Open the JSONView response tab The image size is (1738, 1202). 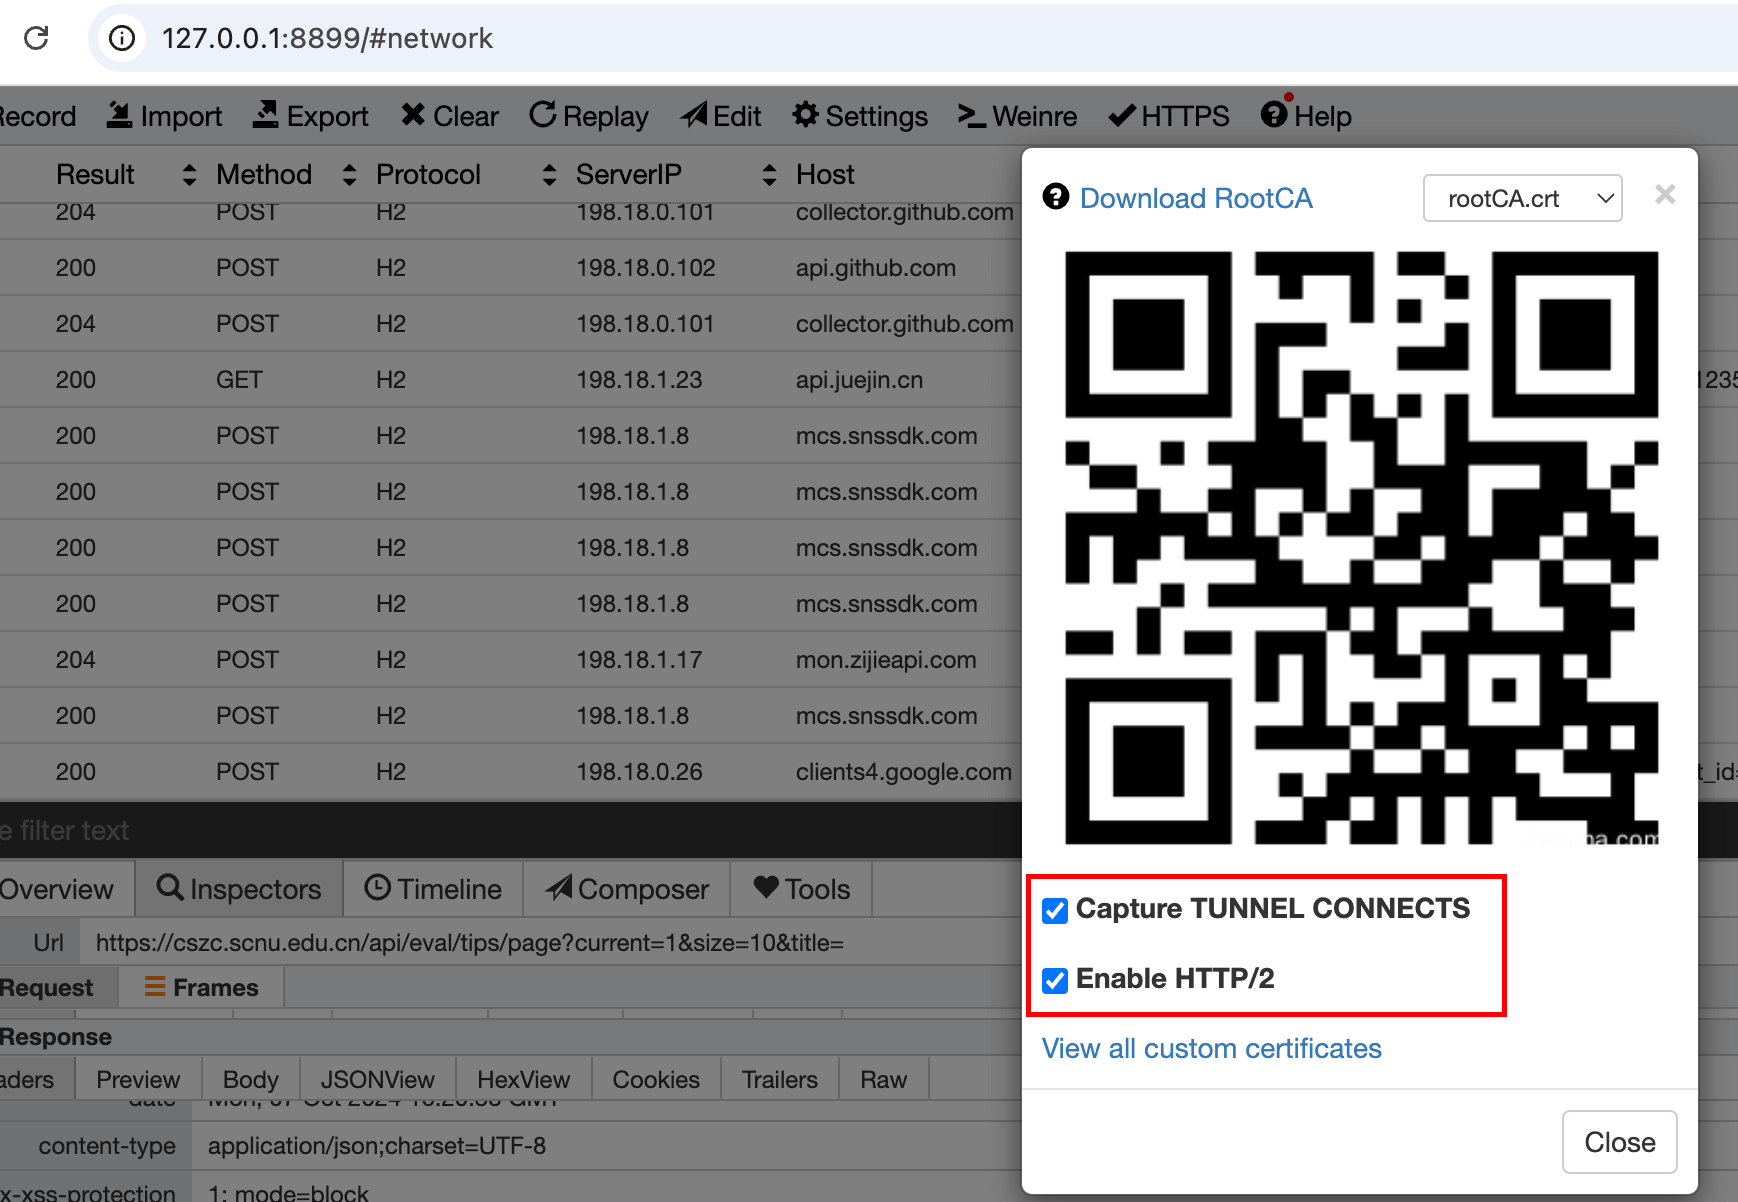tap(378, 1080)
